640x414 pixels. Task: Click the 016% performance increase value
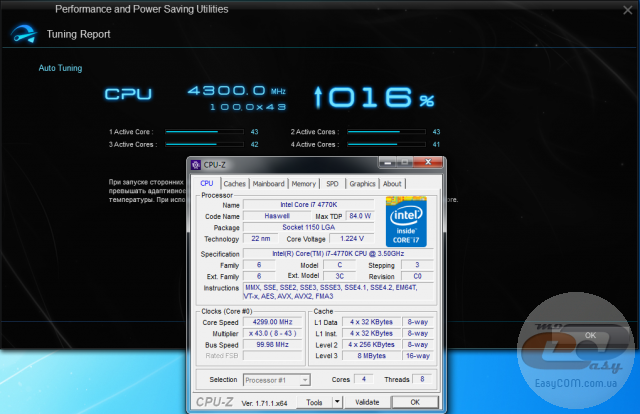pyautogui.click(x=374, y=98)
